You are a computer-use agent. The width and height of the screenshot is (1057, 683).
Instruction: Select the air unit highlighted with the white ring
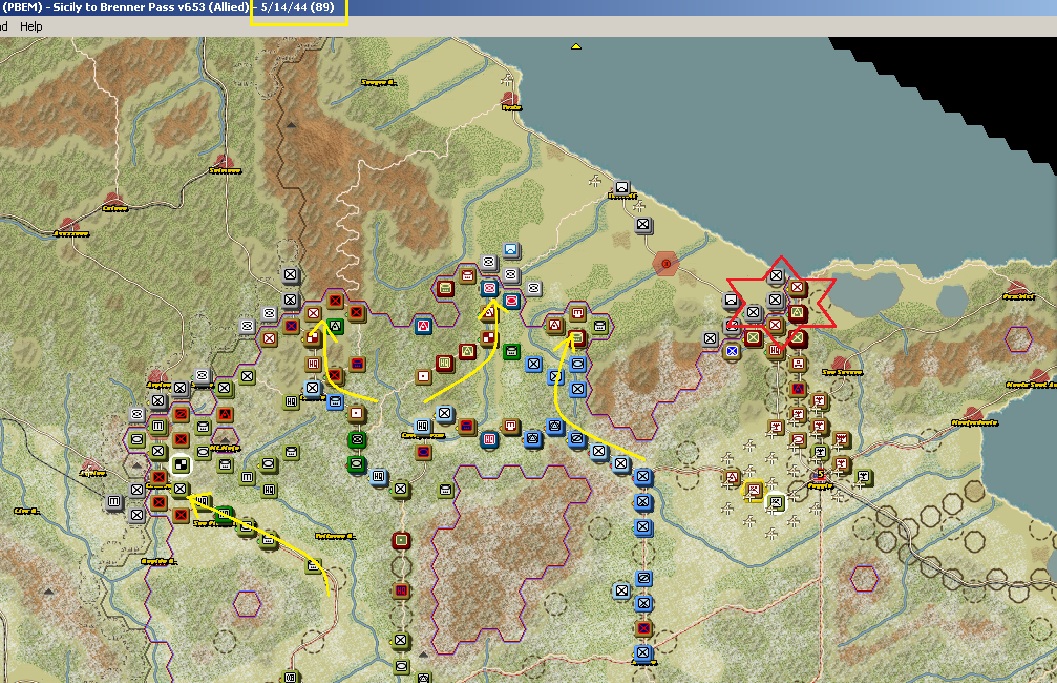point(775,502)
